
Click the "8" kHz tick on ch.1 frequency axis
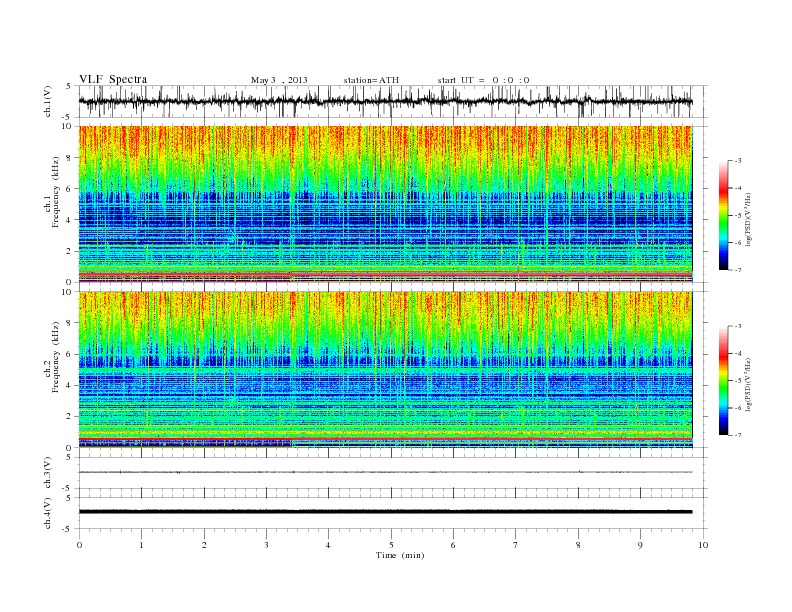(x=70, y=158)
